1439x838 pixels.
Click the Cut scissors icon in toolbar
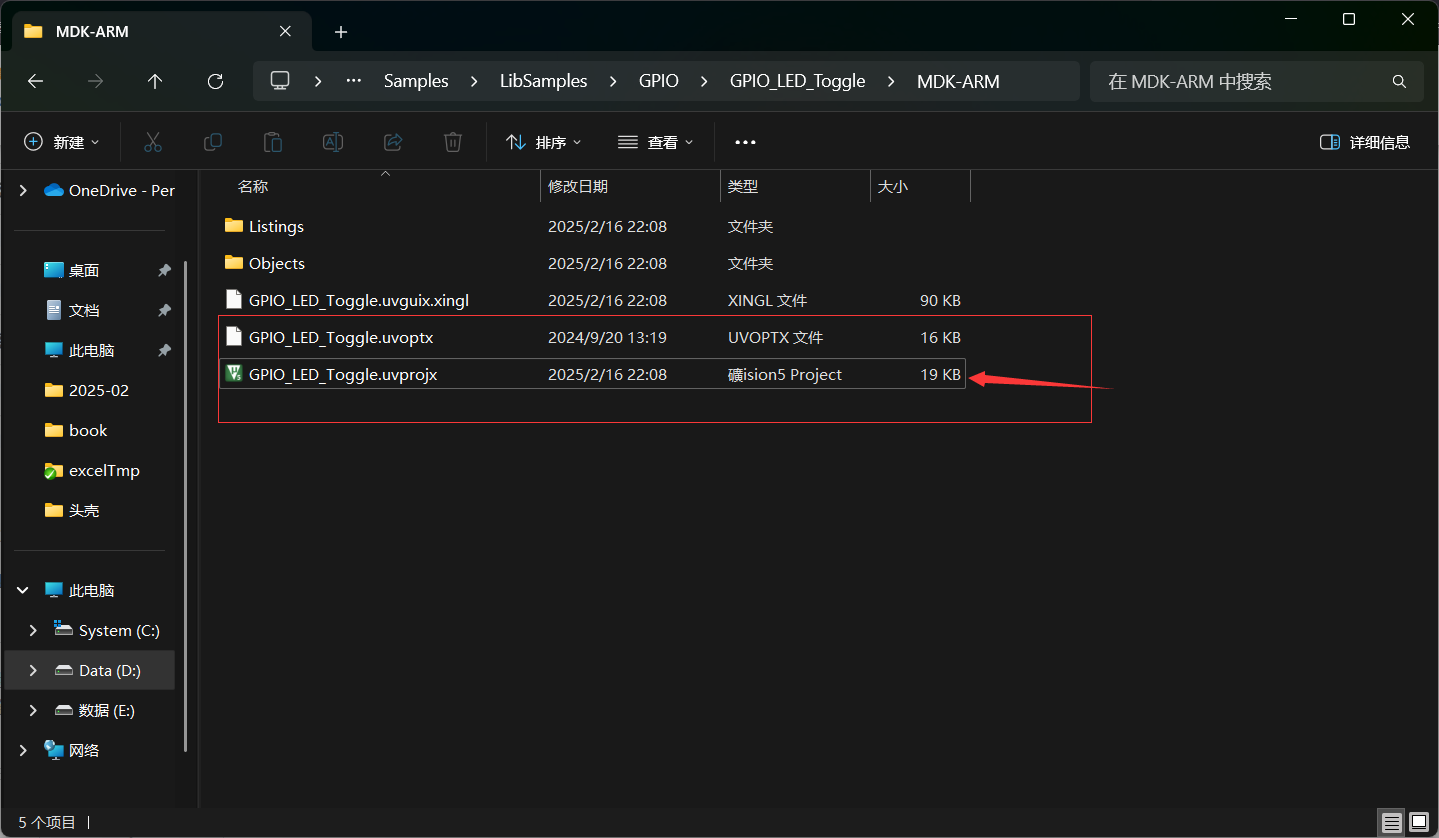click(152, 142)
